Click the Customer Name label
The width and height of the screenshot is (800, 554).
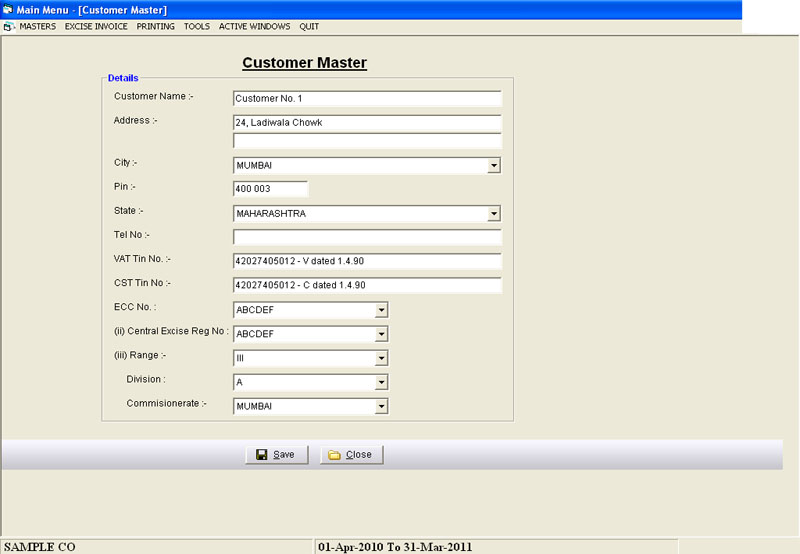[x=154, y=96]
